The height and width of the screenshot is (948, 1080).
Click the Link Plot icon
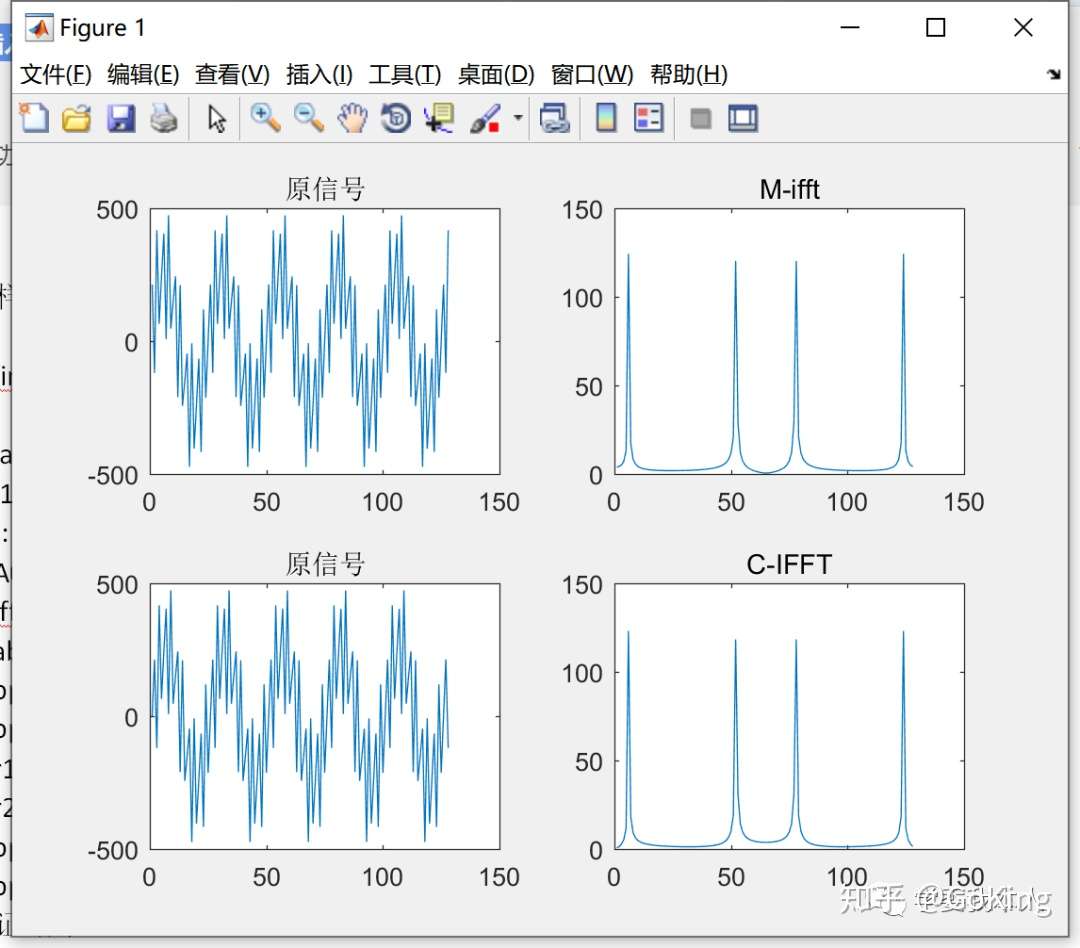tap(554, 118)
